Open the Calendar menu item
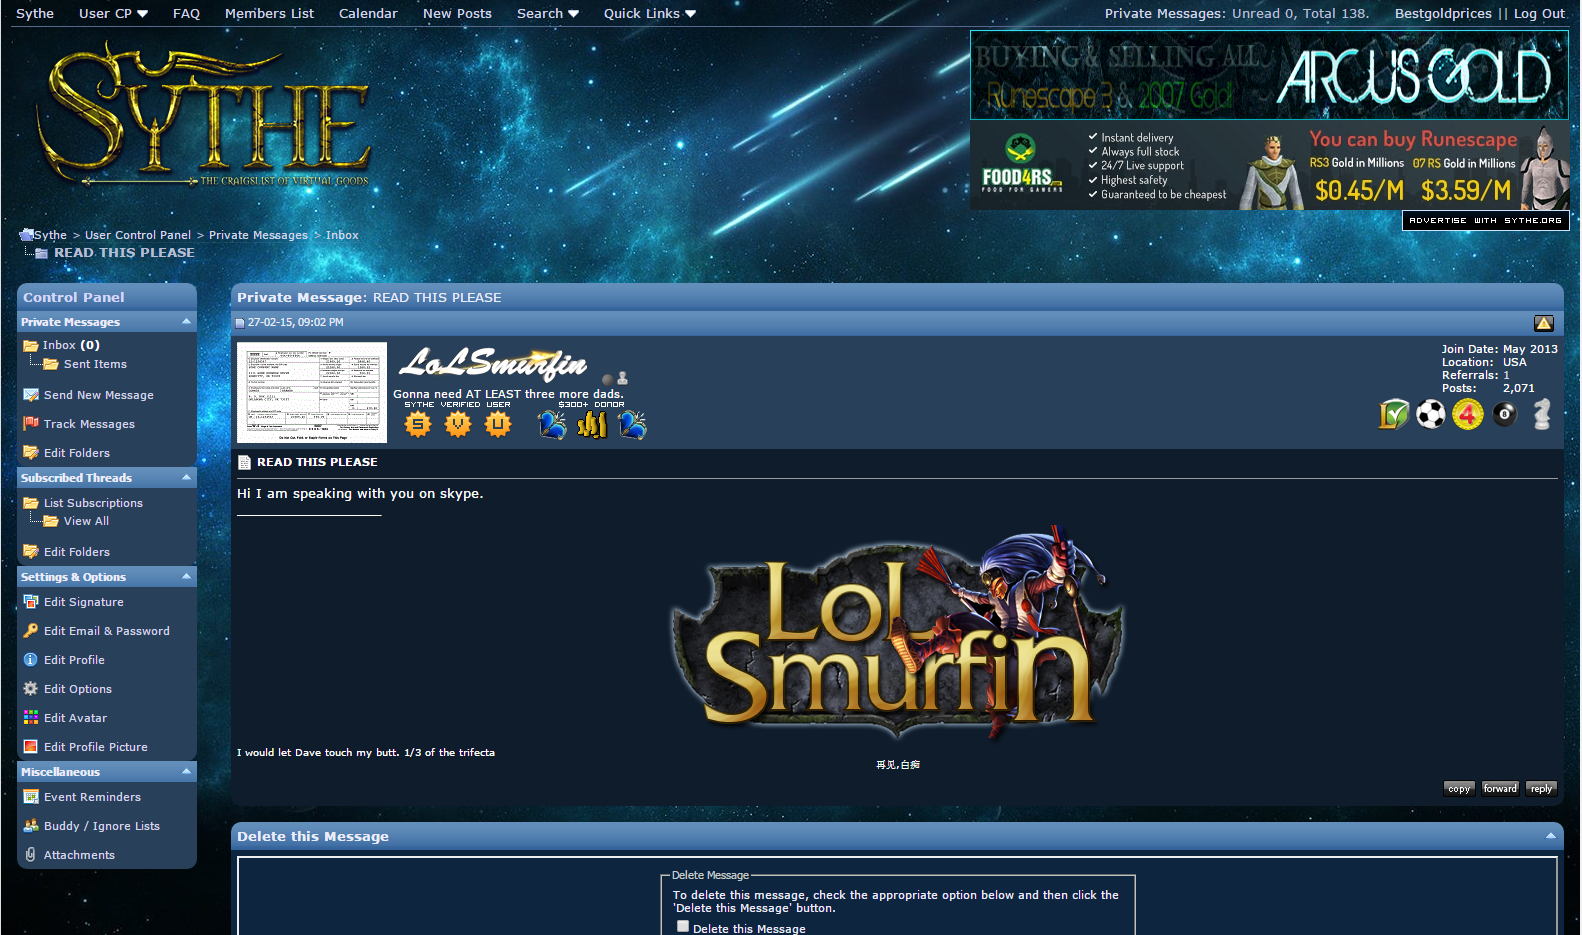The image size is (1582, 935). [x=368, y=13]
